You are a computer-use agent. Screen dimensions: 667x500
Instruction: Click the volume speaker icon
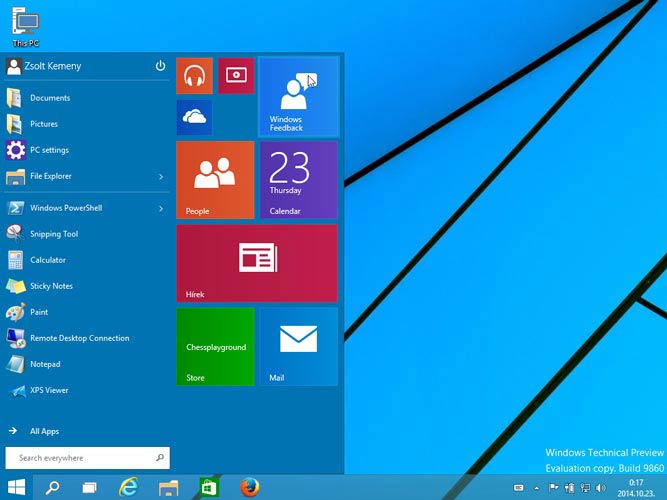(x=601, y=488)
